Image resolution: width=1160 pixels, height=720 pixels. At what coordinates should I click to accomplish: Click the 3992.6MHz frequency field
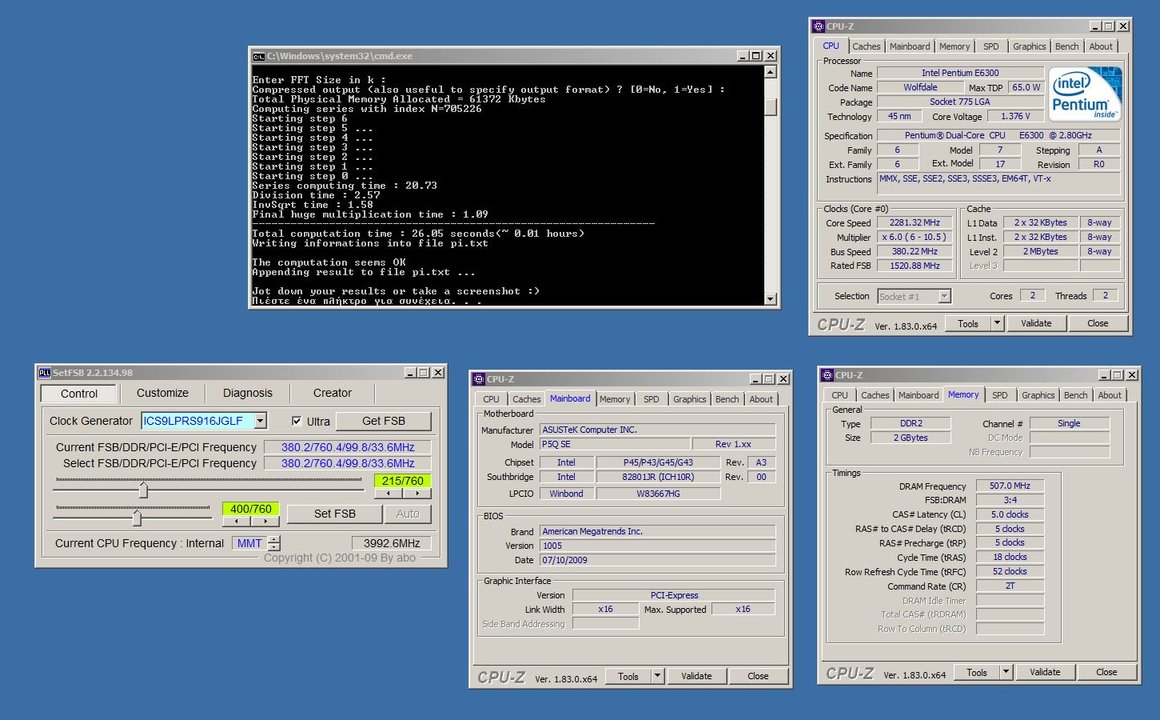[x=391, y=543]
